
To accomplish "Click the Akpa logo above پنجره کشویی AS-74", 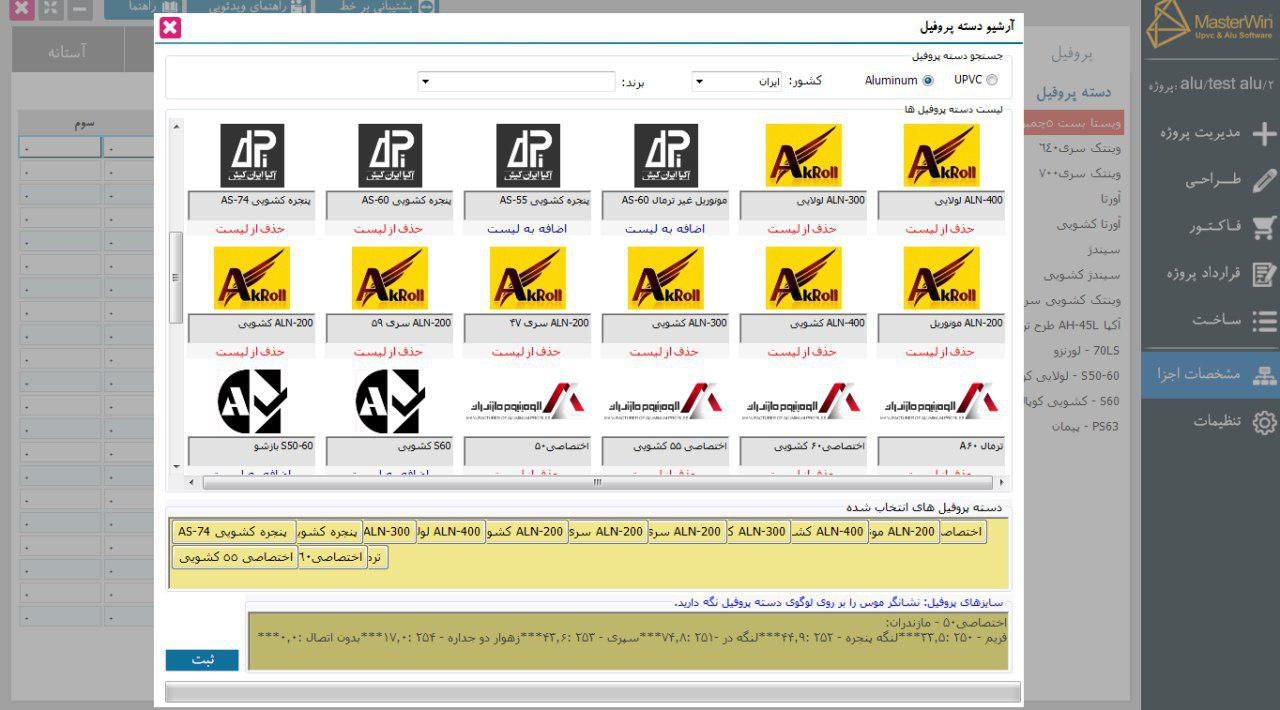I will coord(252,155).
